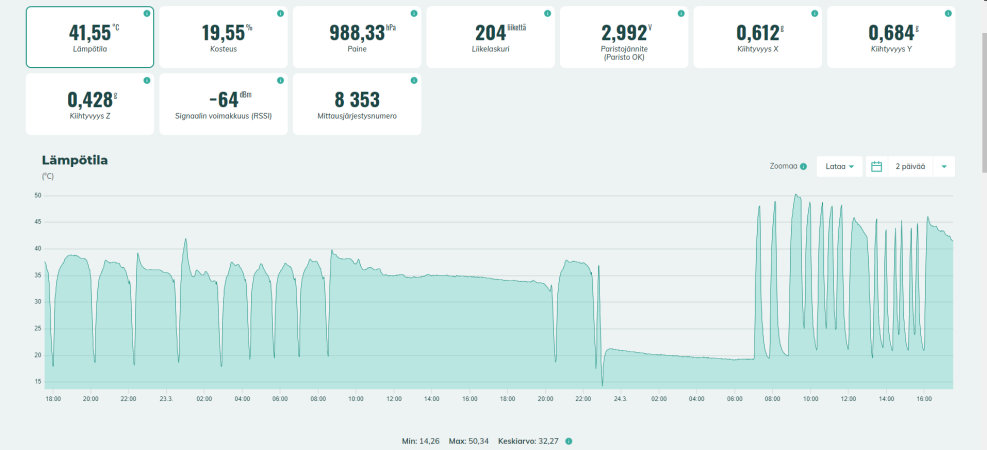Click the info icon after Keskiarvo 32,27
Viewport: 987px width, 450px height.
pyautogui.click(x=568, y=441)
